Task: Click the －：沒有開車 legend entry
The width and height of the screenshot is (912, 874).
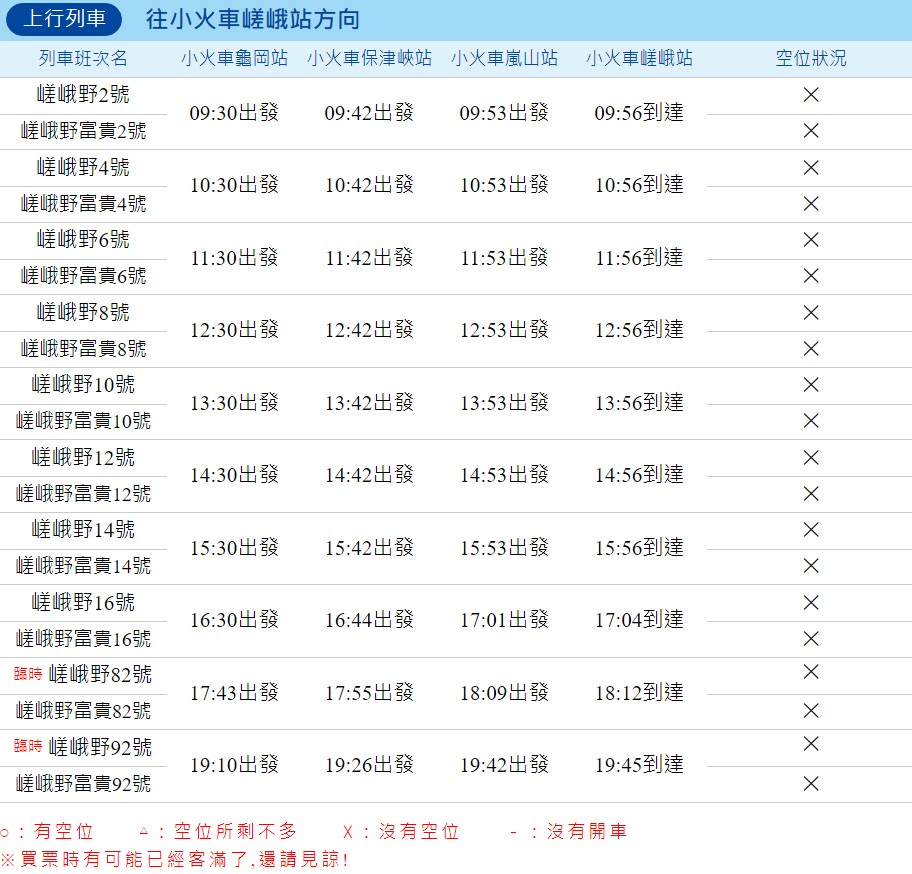Action: click(568, 832)
